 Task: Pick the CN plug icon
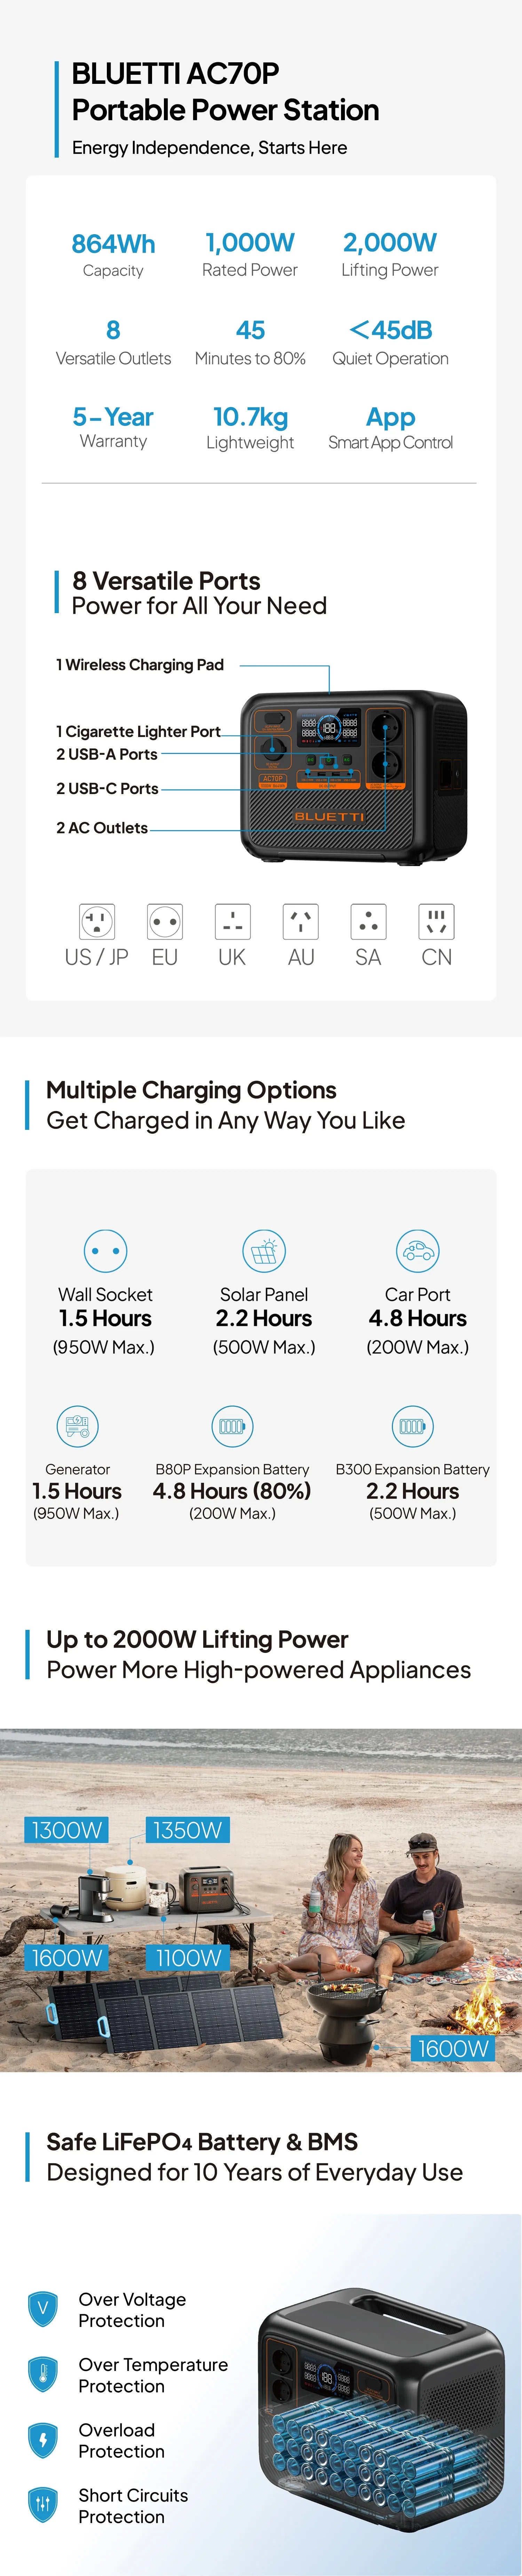(436, 921)
